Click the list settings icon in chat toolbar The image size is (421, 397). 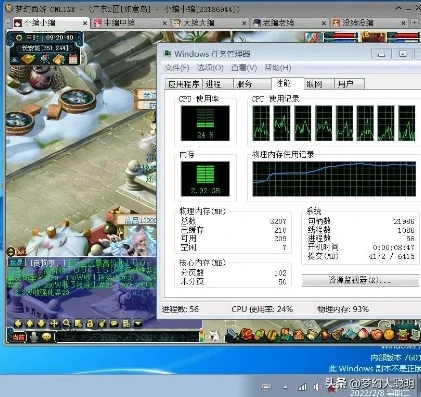126,323
